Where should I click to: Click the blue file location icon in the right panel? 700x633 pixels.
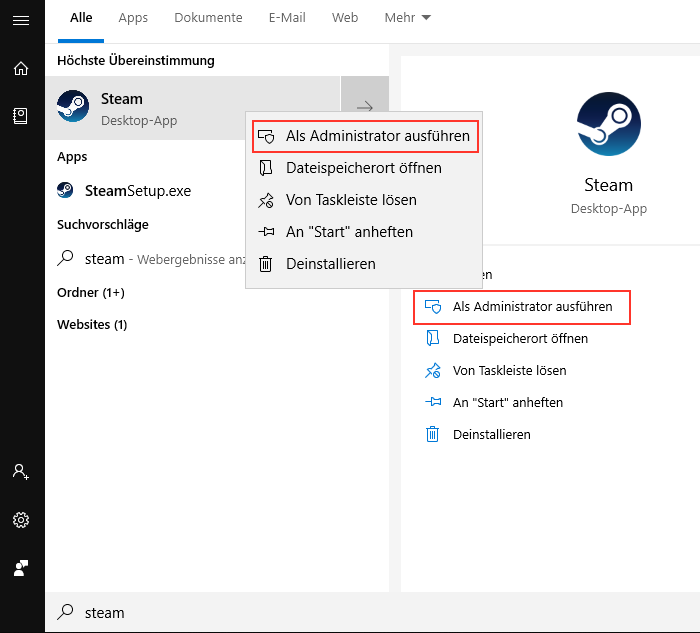(x=433, y=338)
